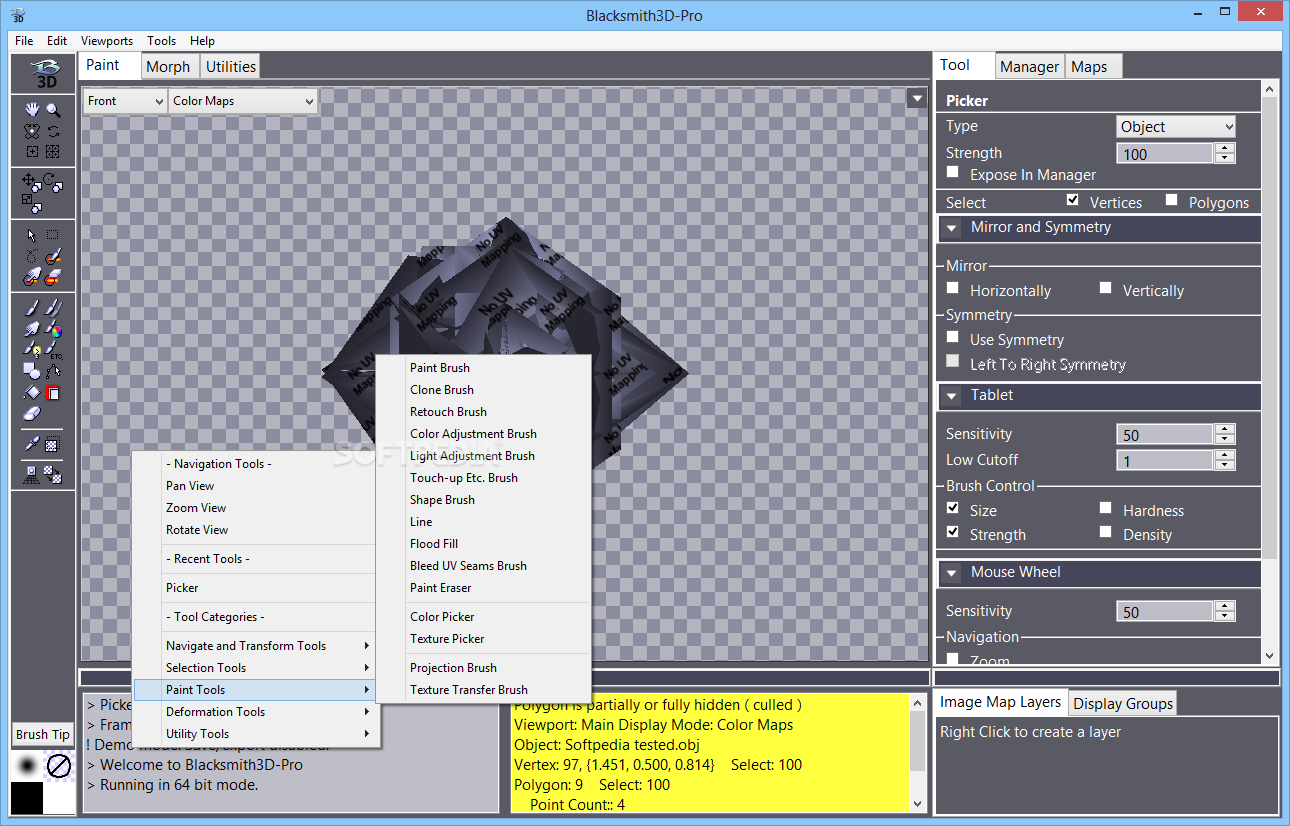Select the dotted rectangle selection icon in toolbar
This screenshot has width=1290, height=826.
pyautogui.click(x=53, y=236)
